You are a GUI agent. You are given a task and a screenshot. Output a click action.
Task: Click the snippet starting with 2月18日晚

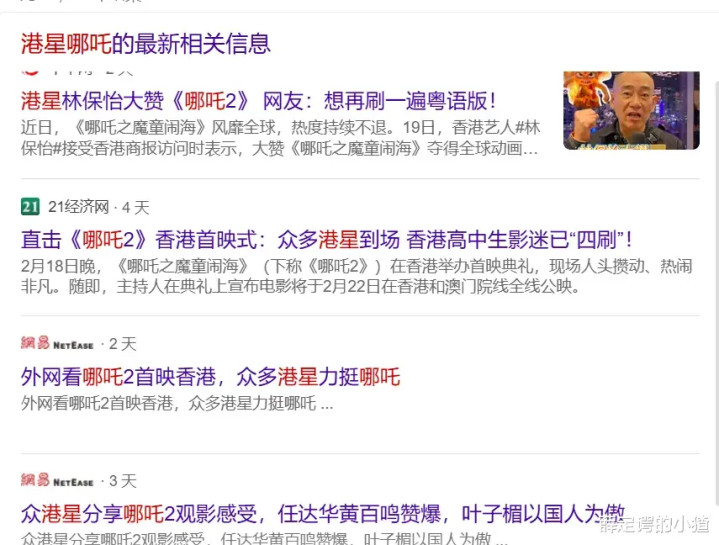pyautogui.click(x=356, y=276)
